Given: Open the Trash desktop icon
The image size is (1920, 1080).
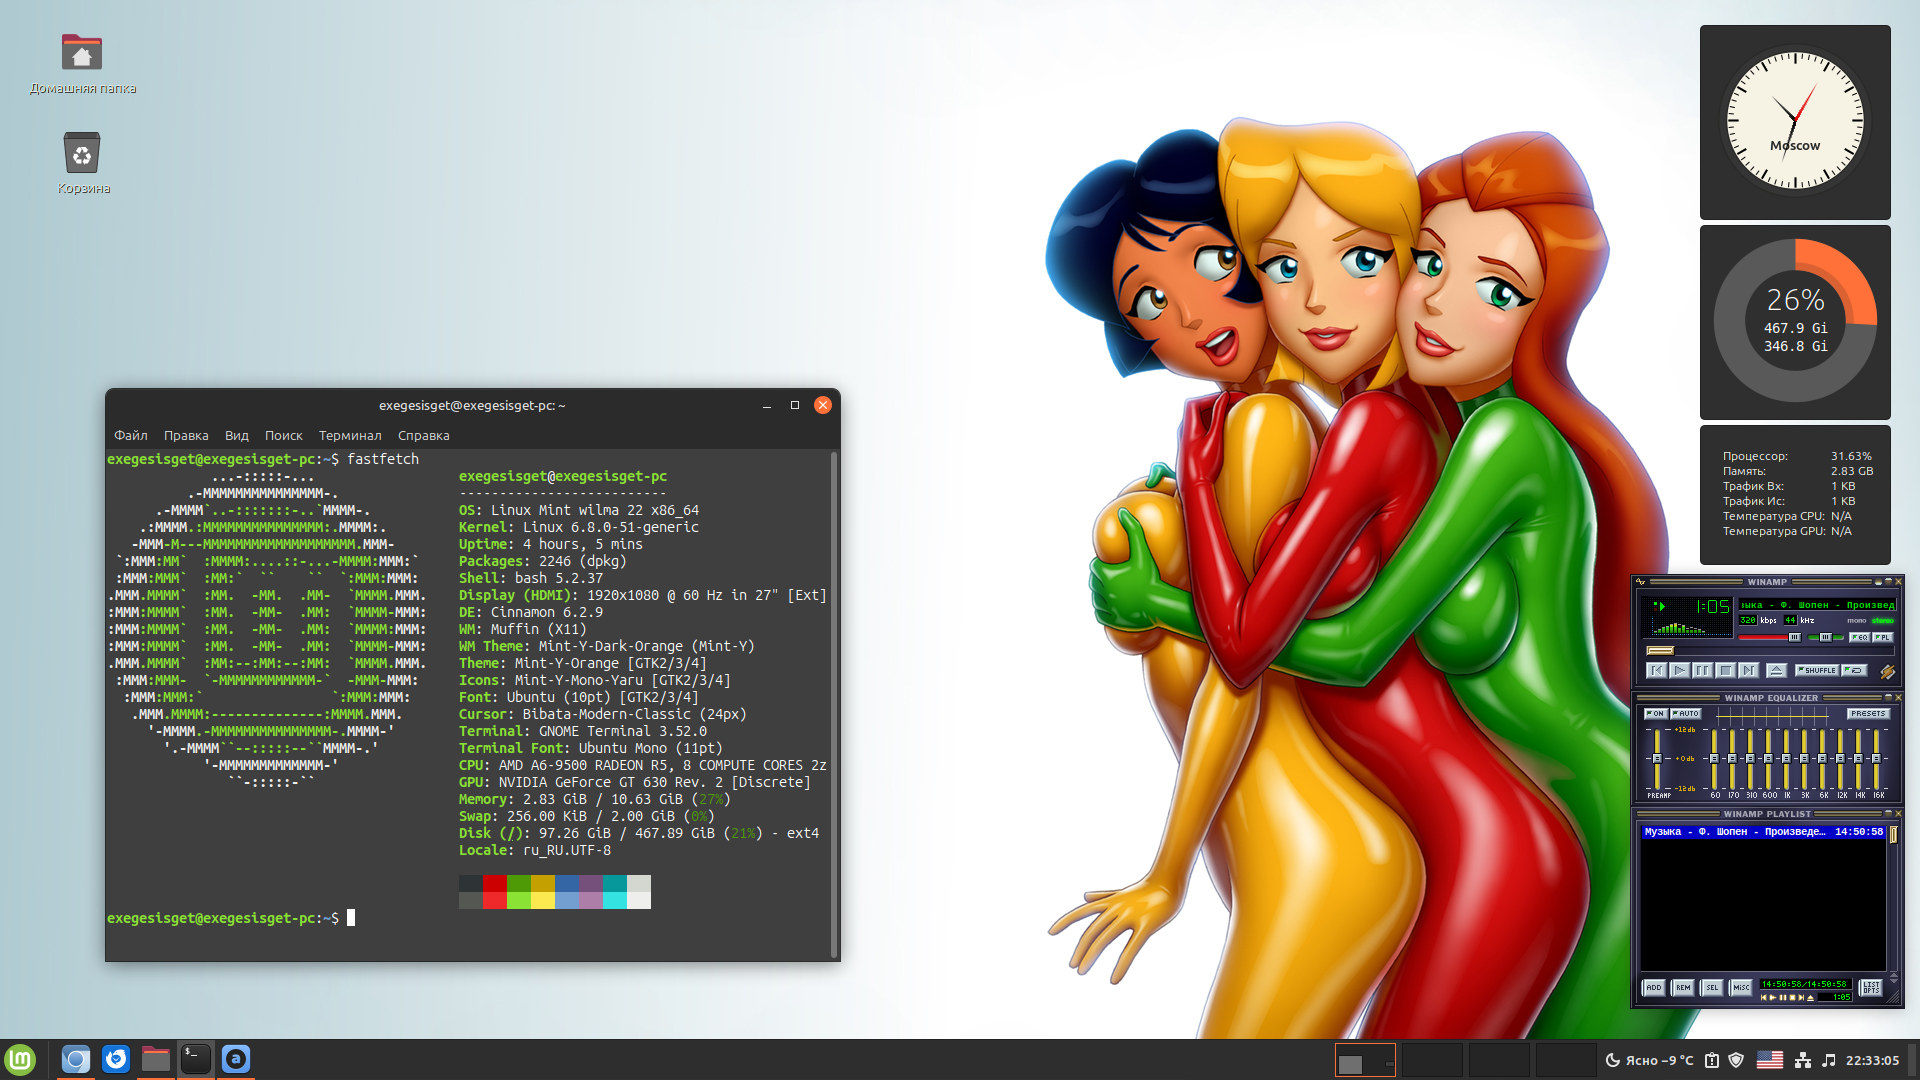Looking at the screenshot, I should (x=82, y=163).
